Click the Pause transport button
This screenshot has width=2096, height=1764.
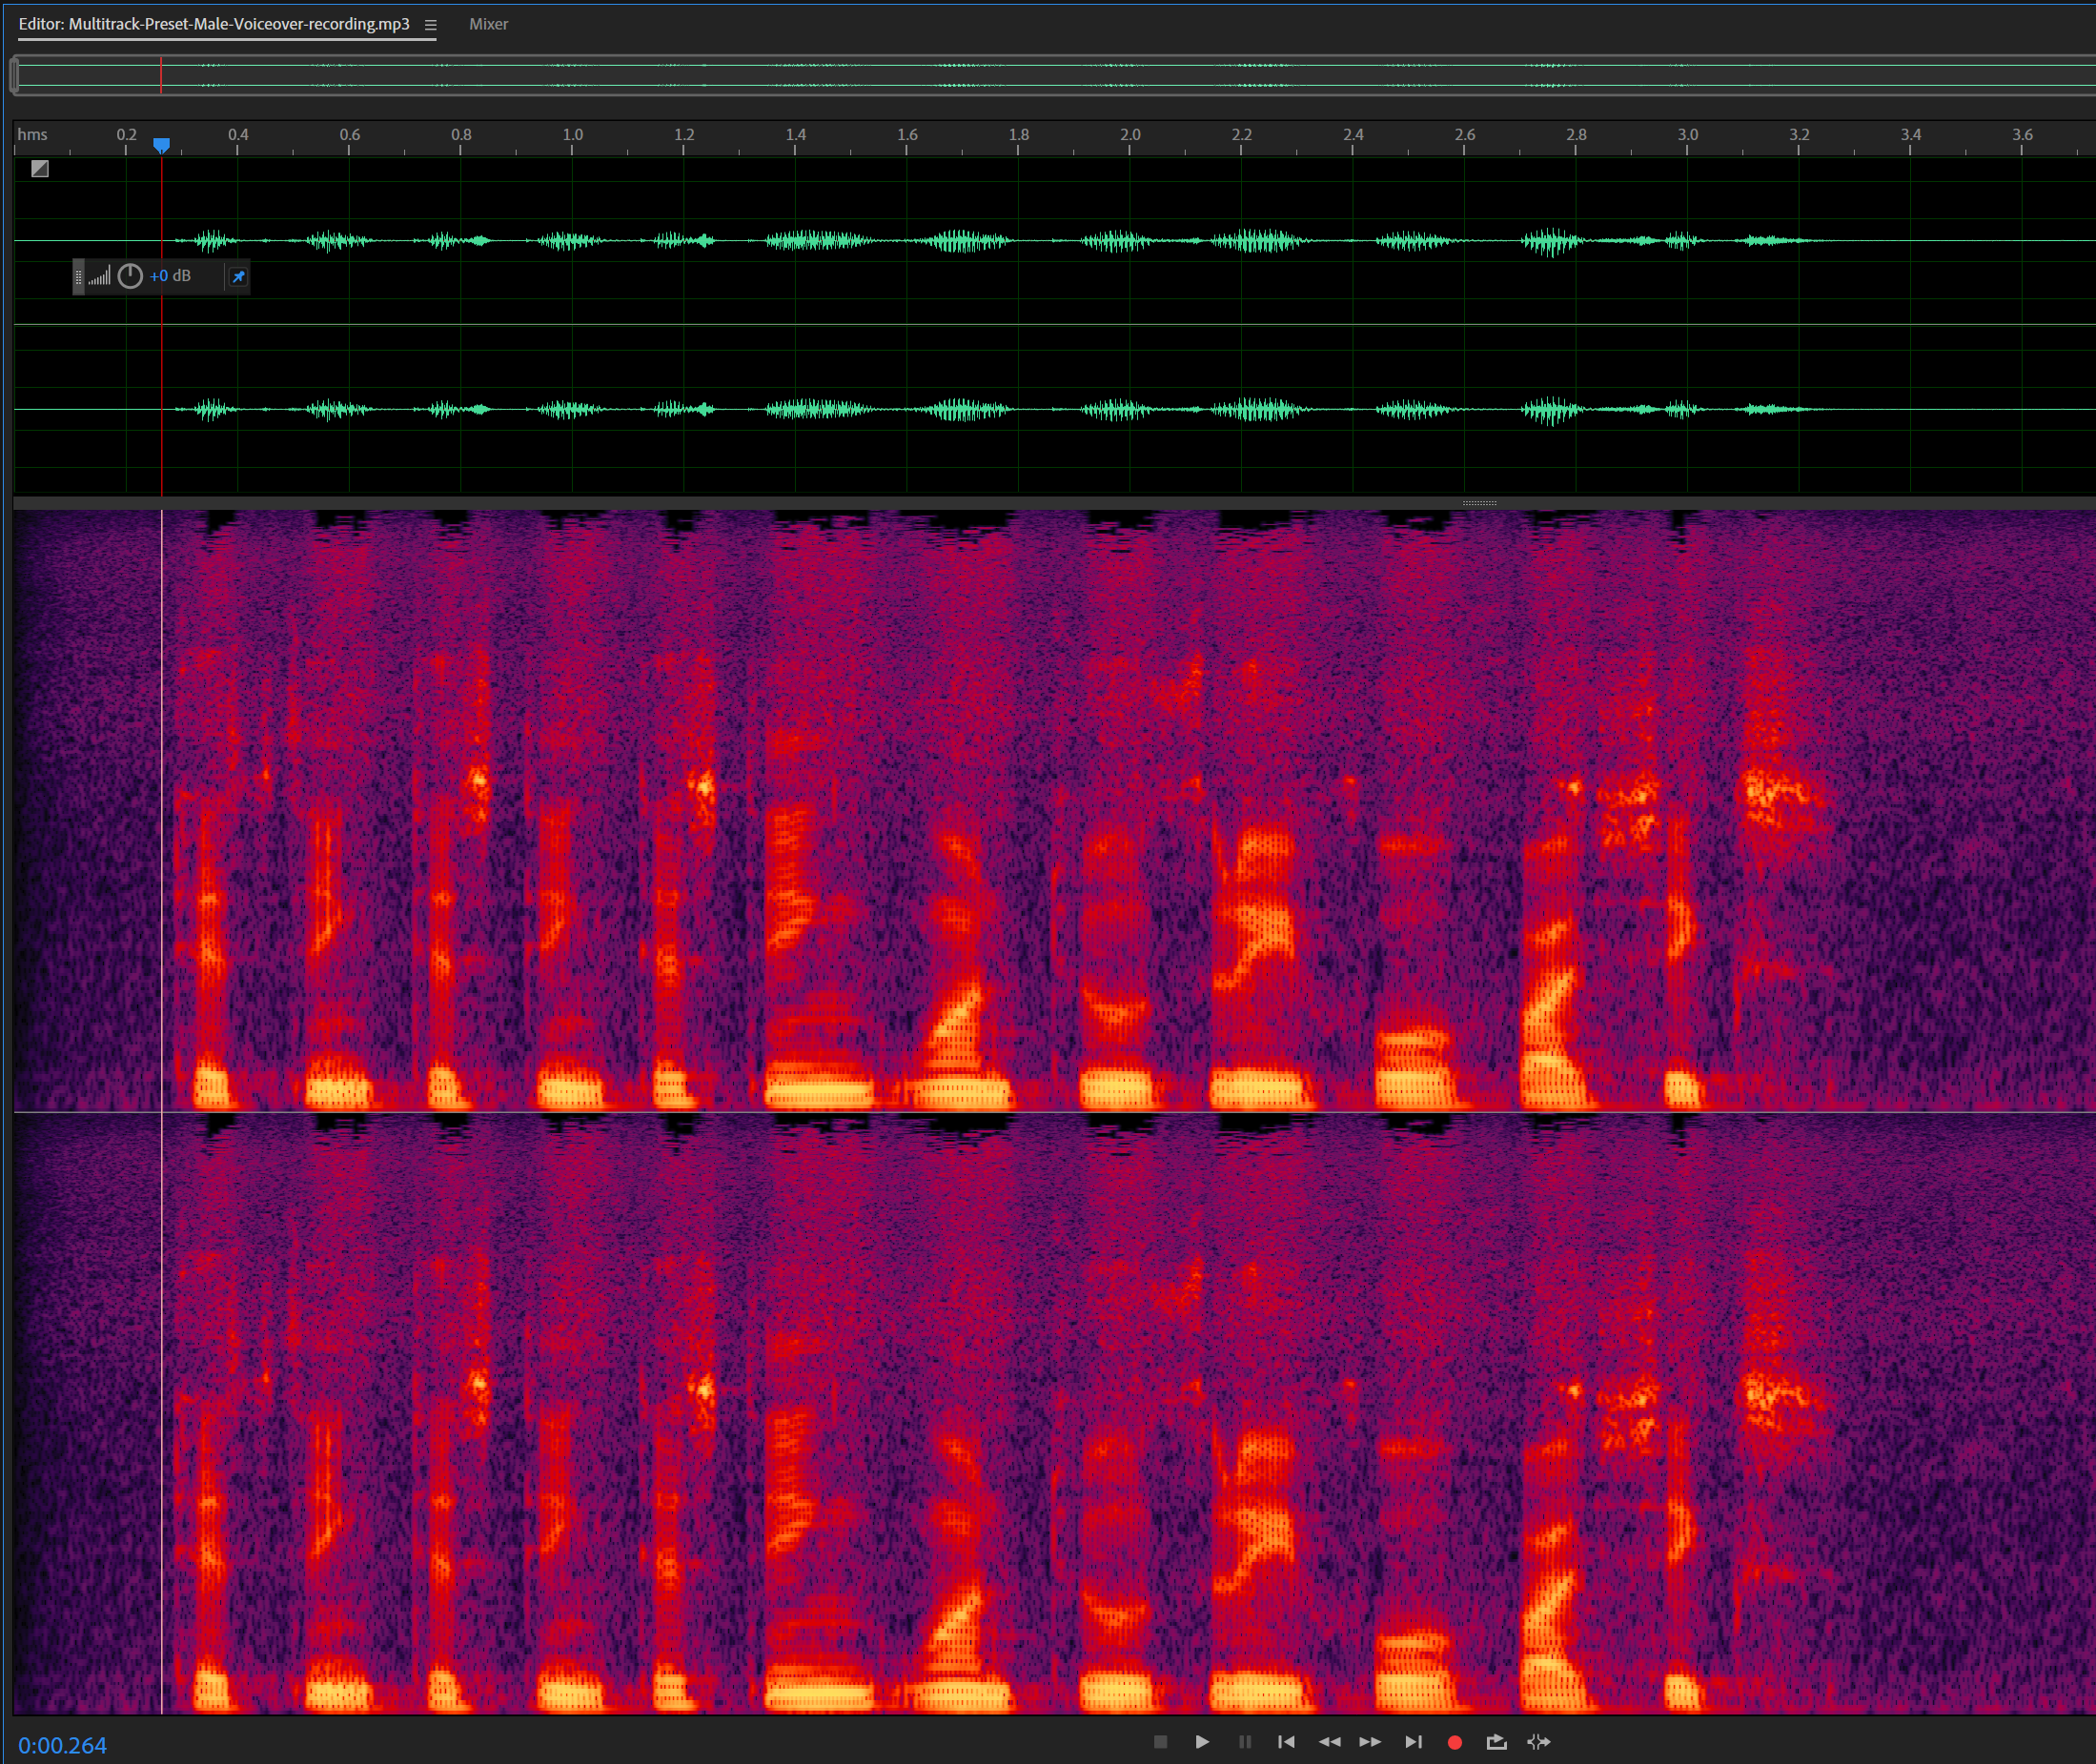pyautogui.click(x=1245, y=1742)
